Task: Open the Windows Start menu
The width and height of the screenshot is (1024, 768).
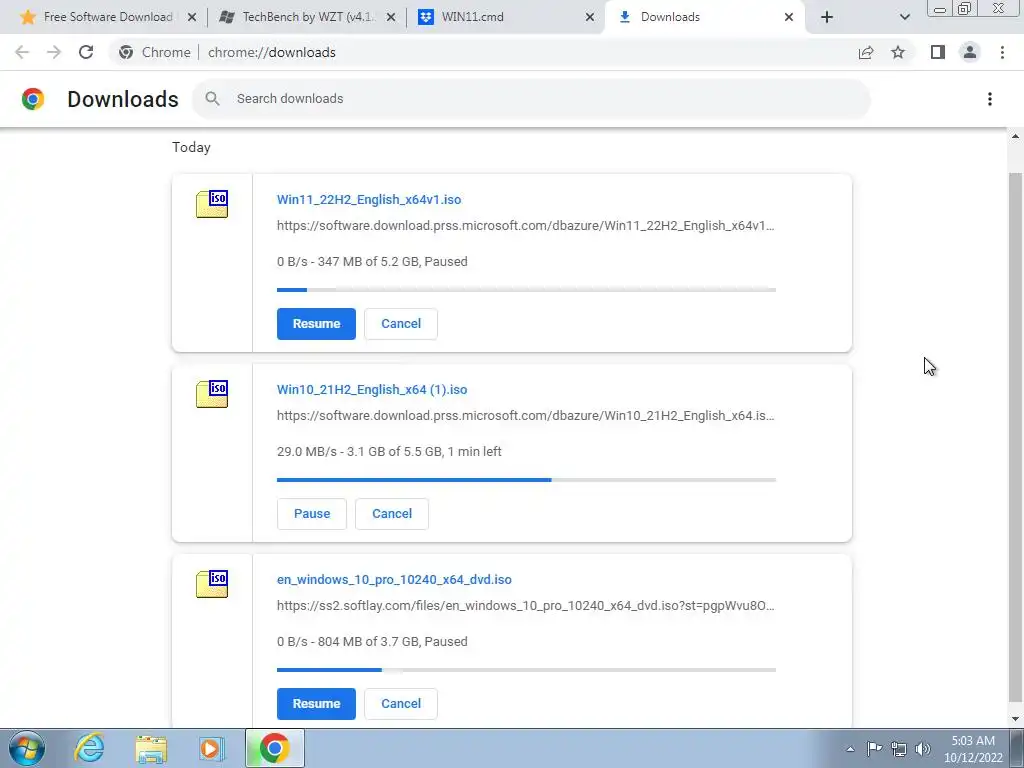Action: (x=26, y=748)
